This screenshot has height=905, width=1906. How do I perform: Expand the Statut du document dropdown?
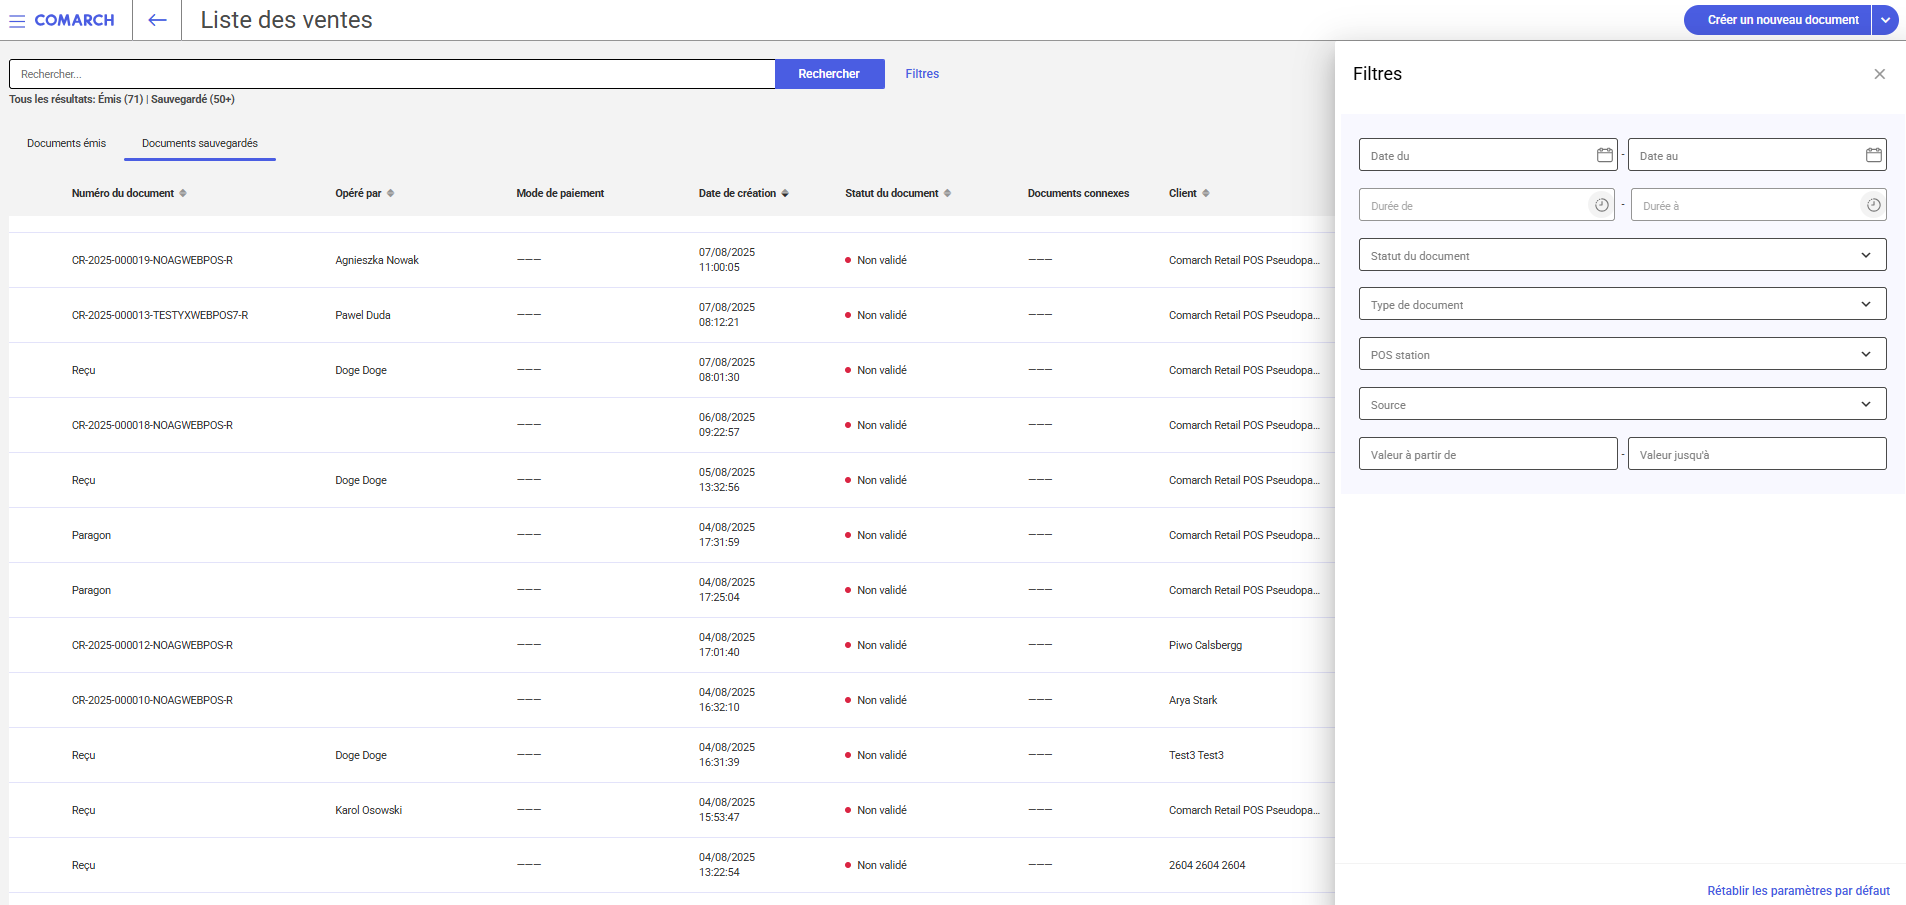(x=1865, y=255)
